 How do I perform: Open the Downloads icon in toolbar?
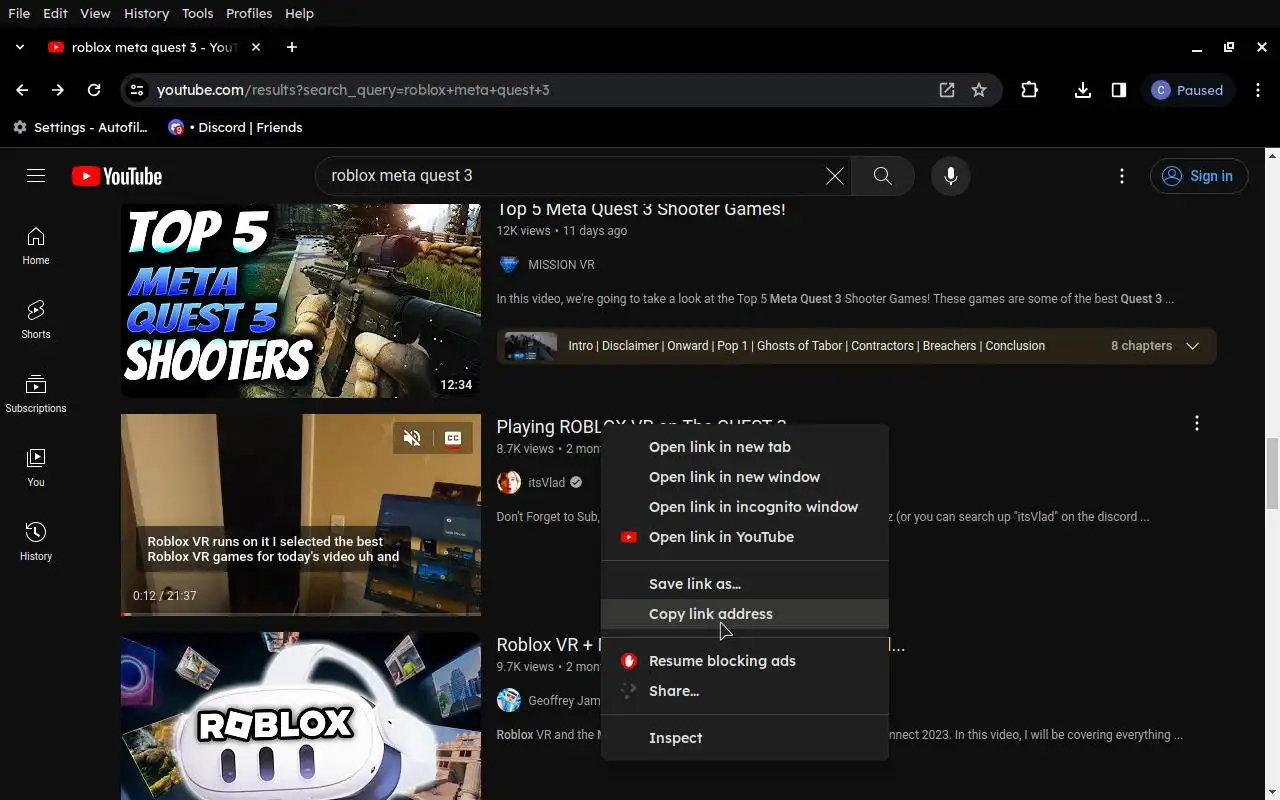(x=1083, y=90)
